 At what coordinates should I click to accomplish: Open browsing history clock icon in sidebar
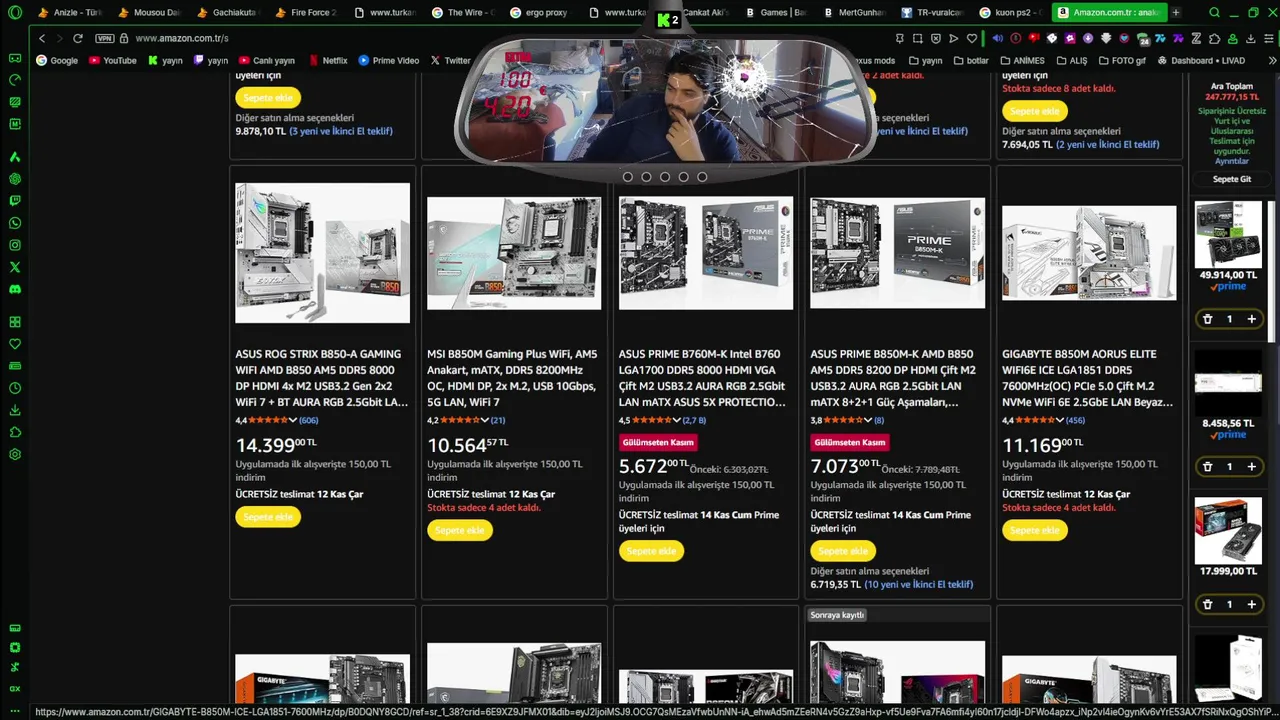[15, 388]
